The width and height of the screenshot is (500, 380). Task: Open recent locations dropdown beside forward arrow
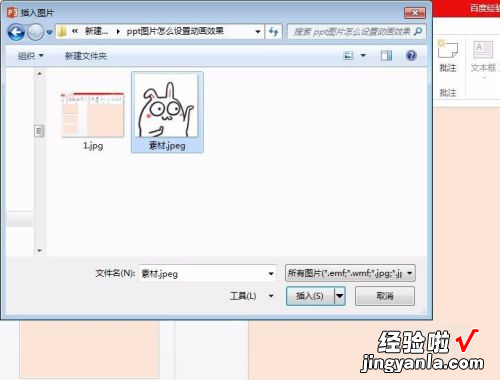49,32
